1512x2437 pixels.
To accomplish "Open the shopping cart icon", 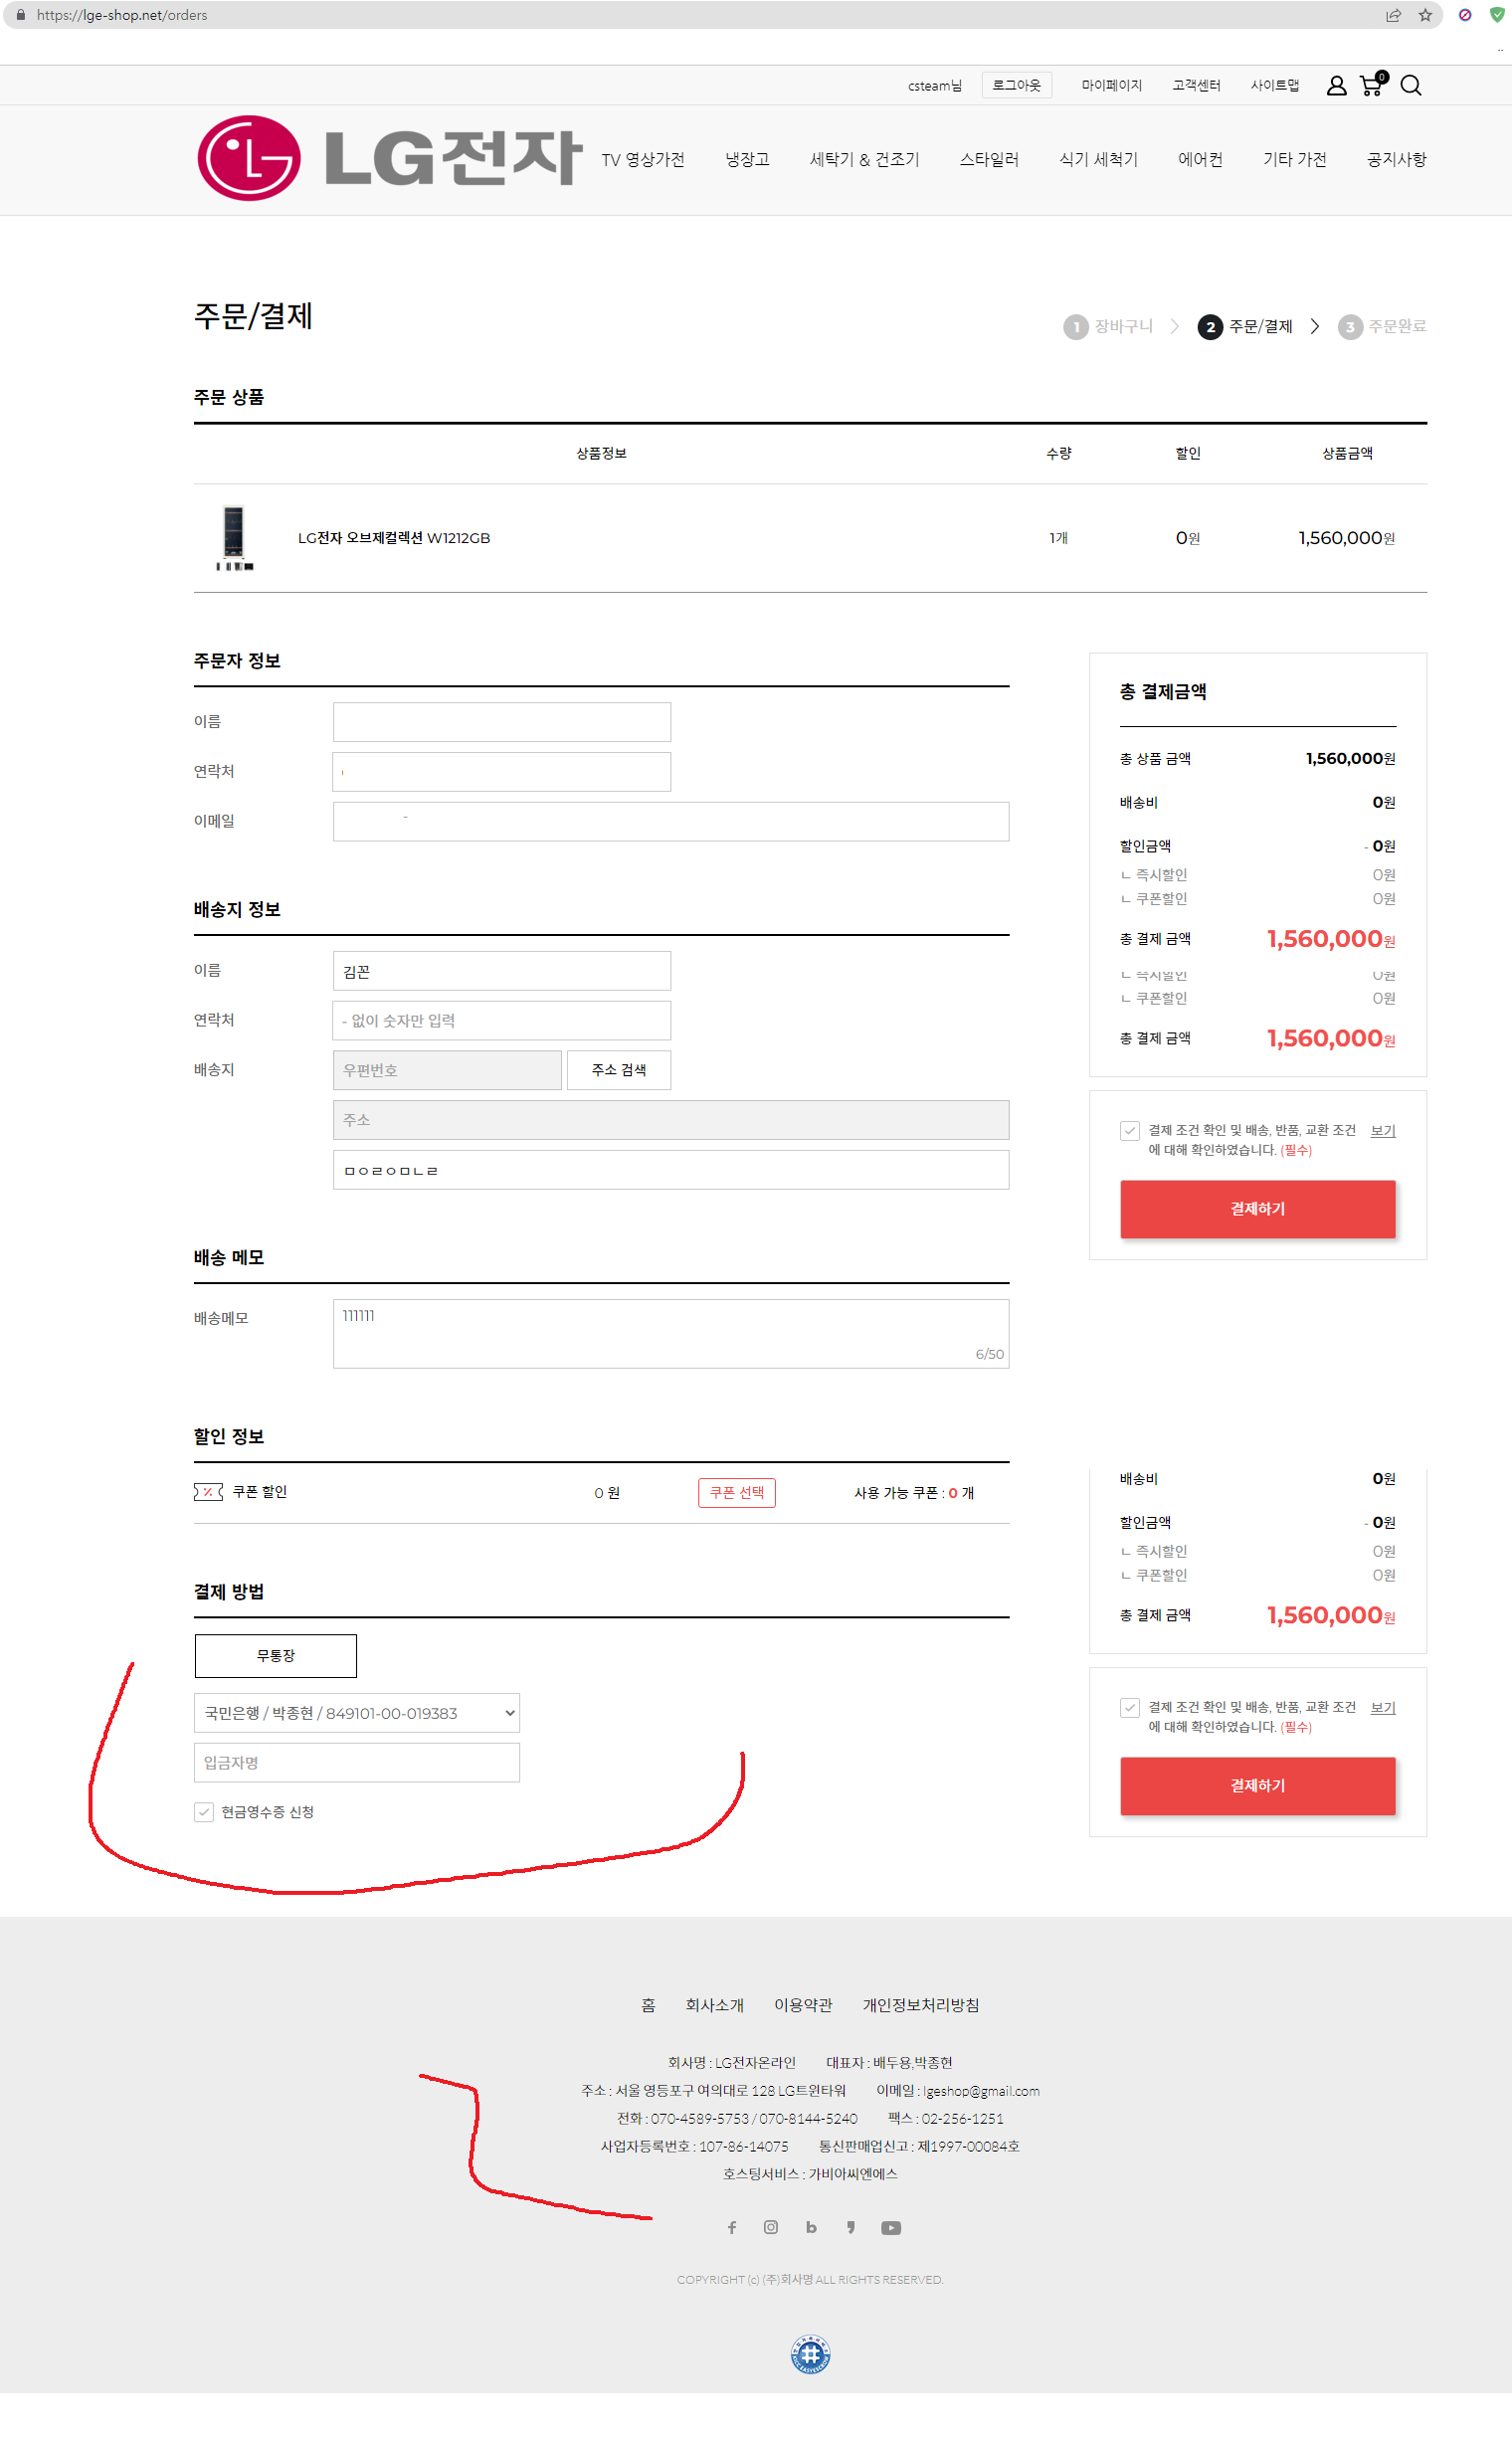I will click(1373, 84).
